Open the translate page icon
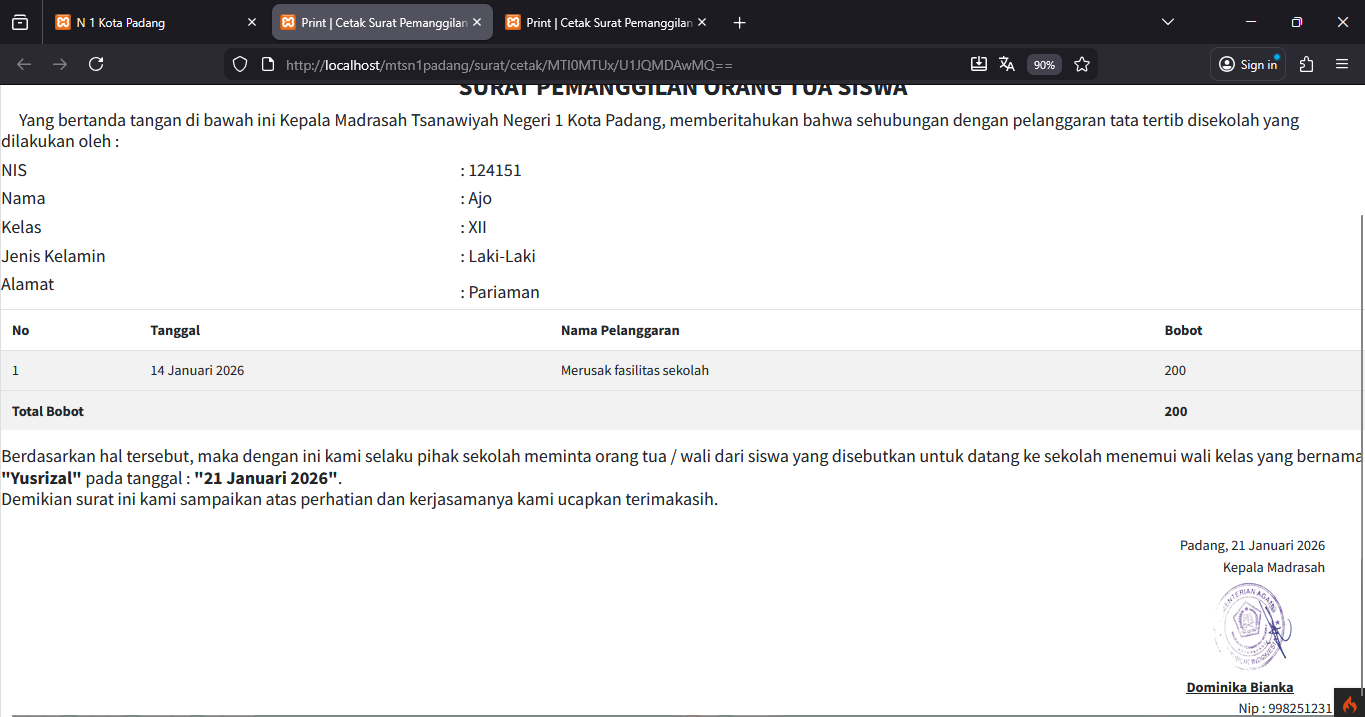Image resolution: width=1365 pixels, height=717 pixels. click(1007, 64)
